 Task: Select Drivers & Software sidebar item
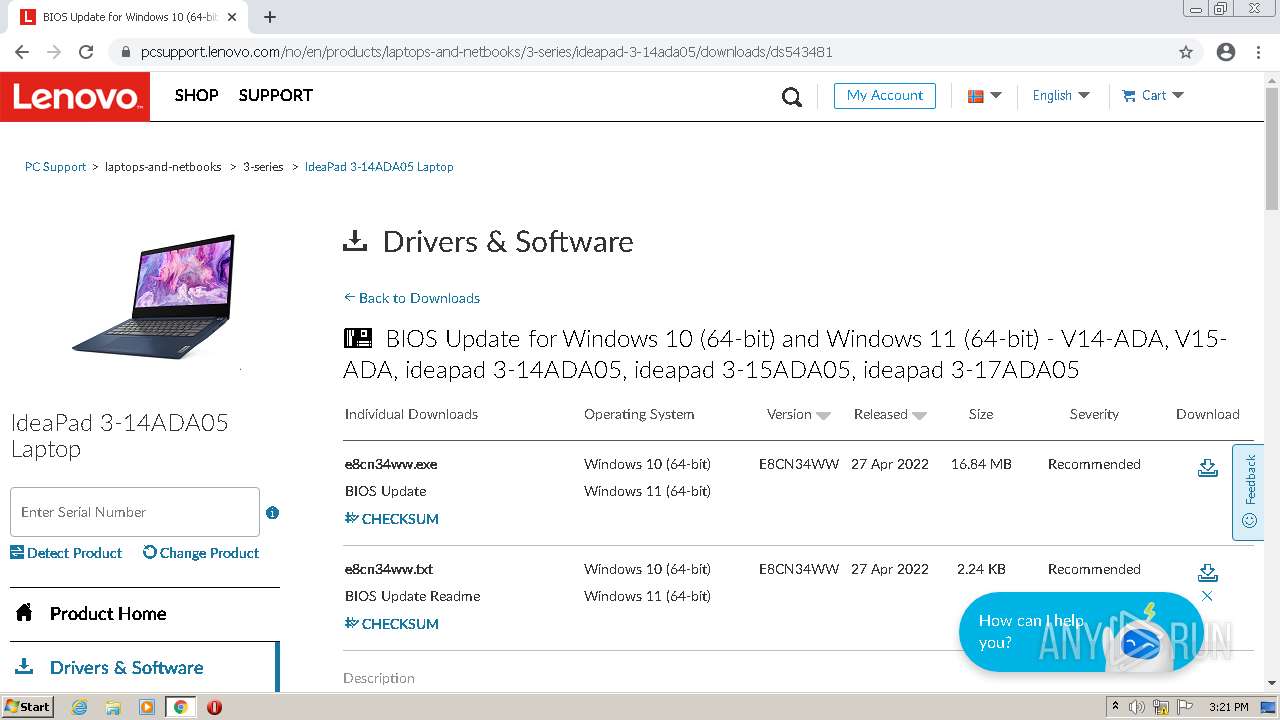[x=145, y=667]
